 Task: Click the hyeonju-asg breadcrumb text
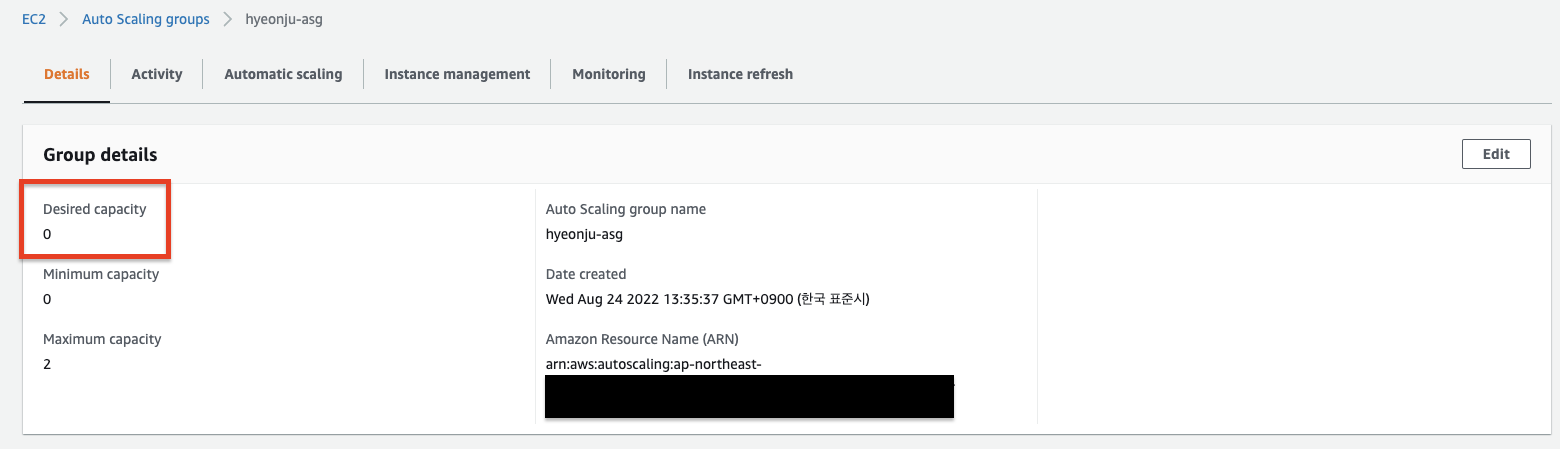tap(284, 19)
